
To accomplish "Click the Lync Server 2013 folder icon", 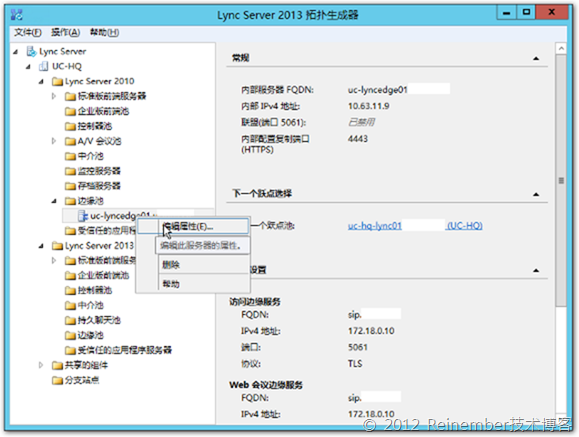I will coord(57,246).
